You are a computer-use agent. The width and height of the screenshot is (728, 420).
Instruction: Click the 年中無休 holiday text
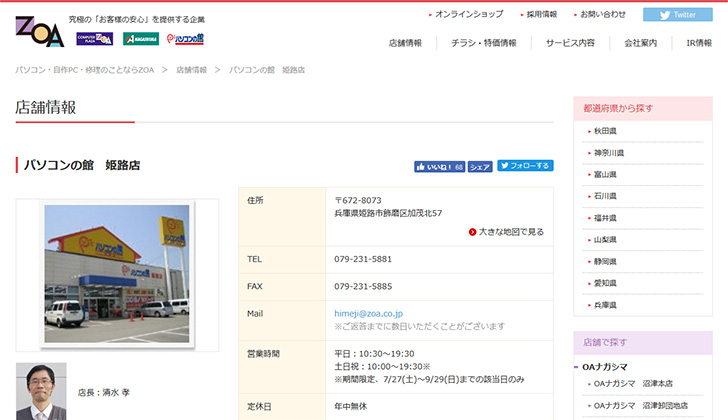tap(351, 407)
